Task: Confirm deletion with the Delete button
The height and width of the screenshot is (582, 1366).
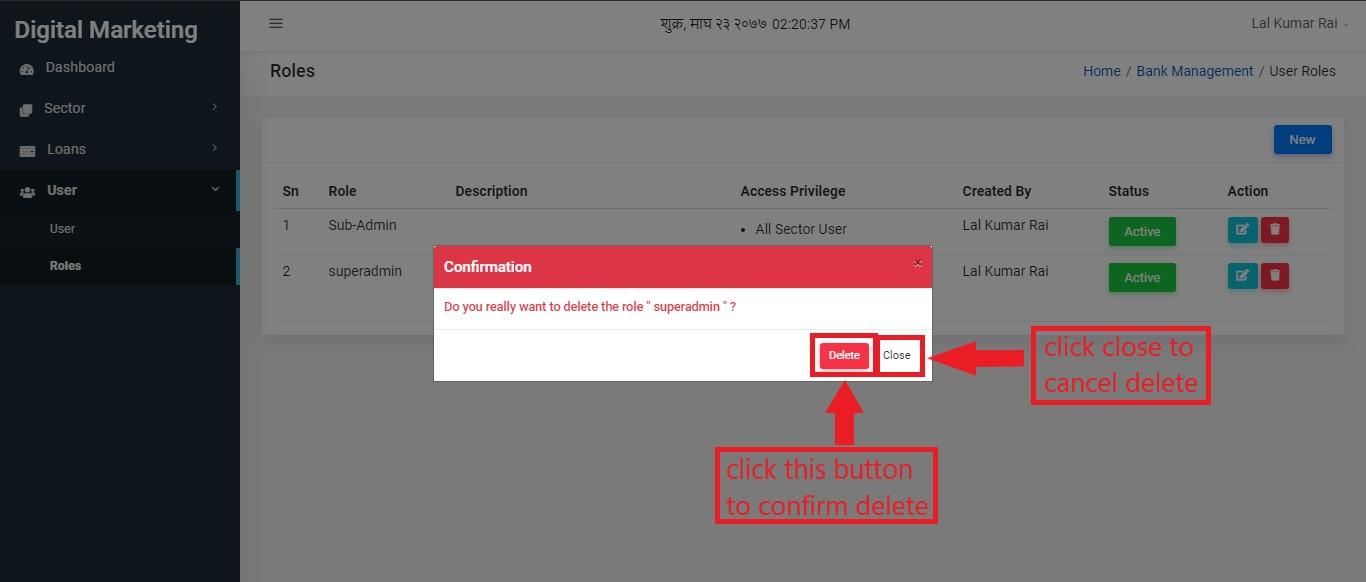Action: click(844, 355)
